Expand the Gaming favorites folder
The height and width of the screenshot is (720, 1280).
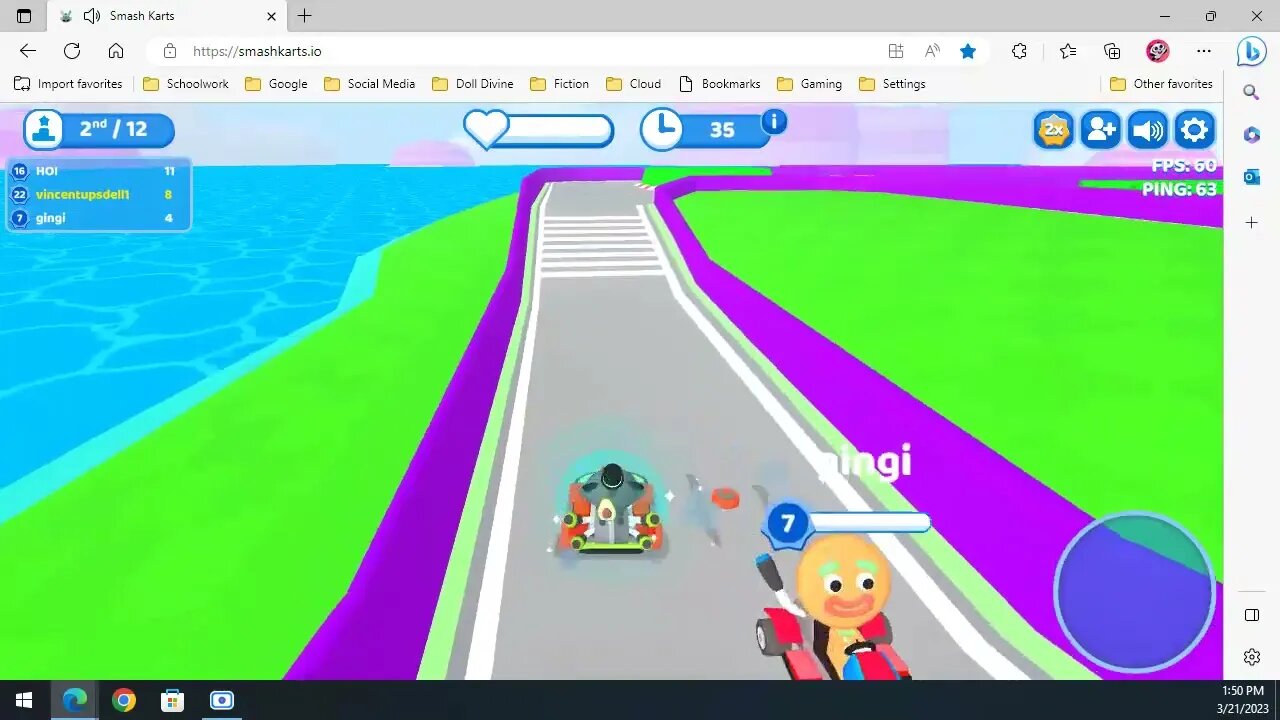click(x=810, y=84)
